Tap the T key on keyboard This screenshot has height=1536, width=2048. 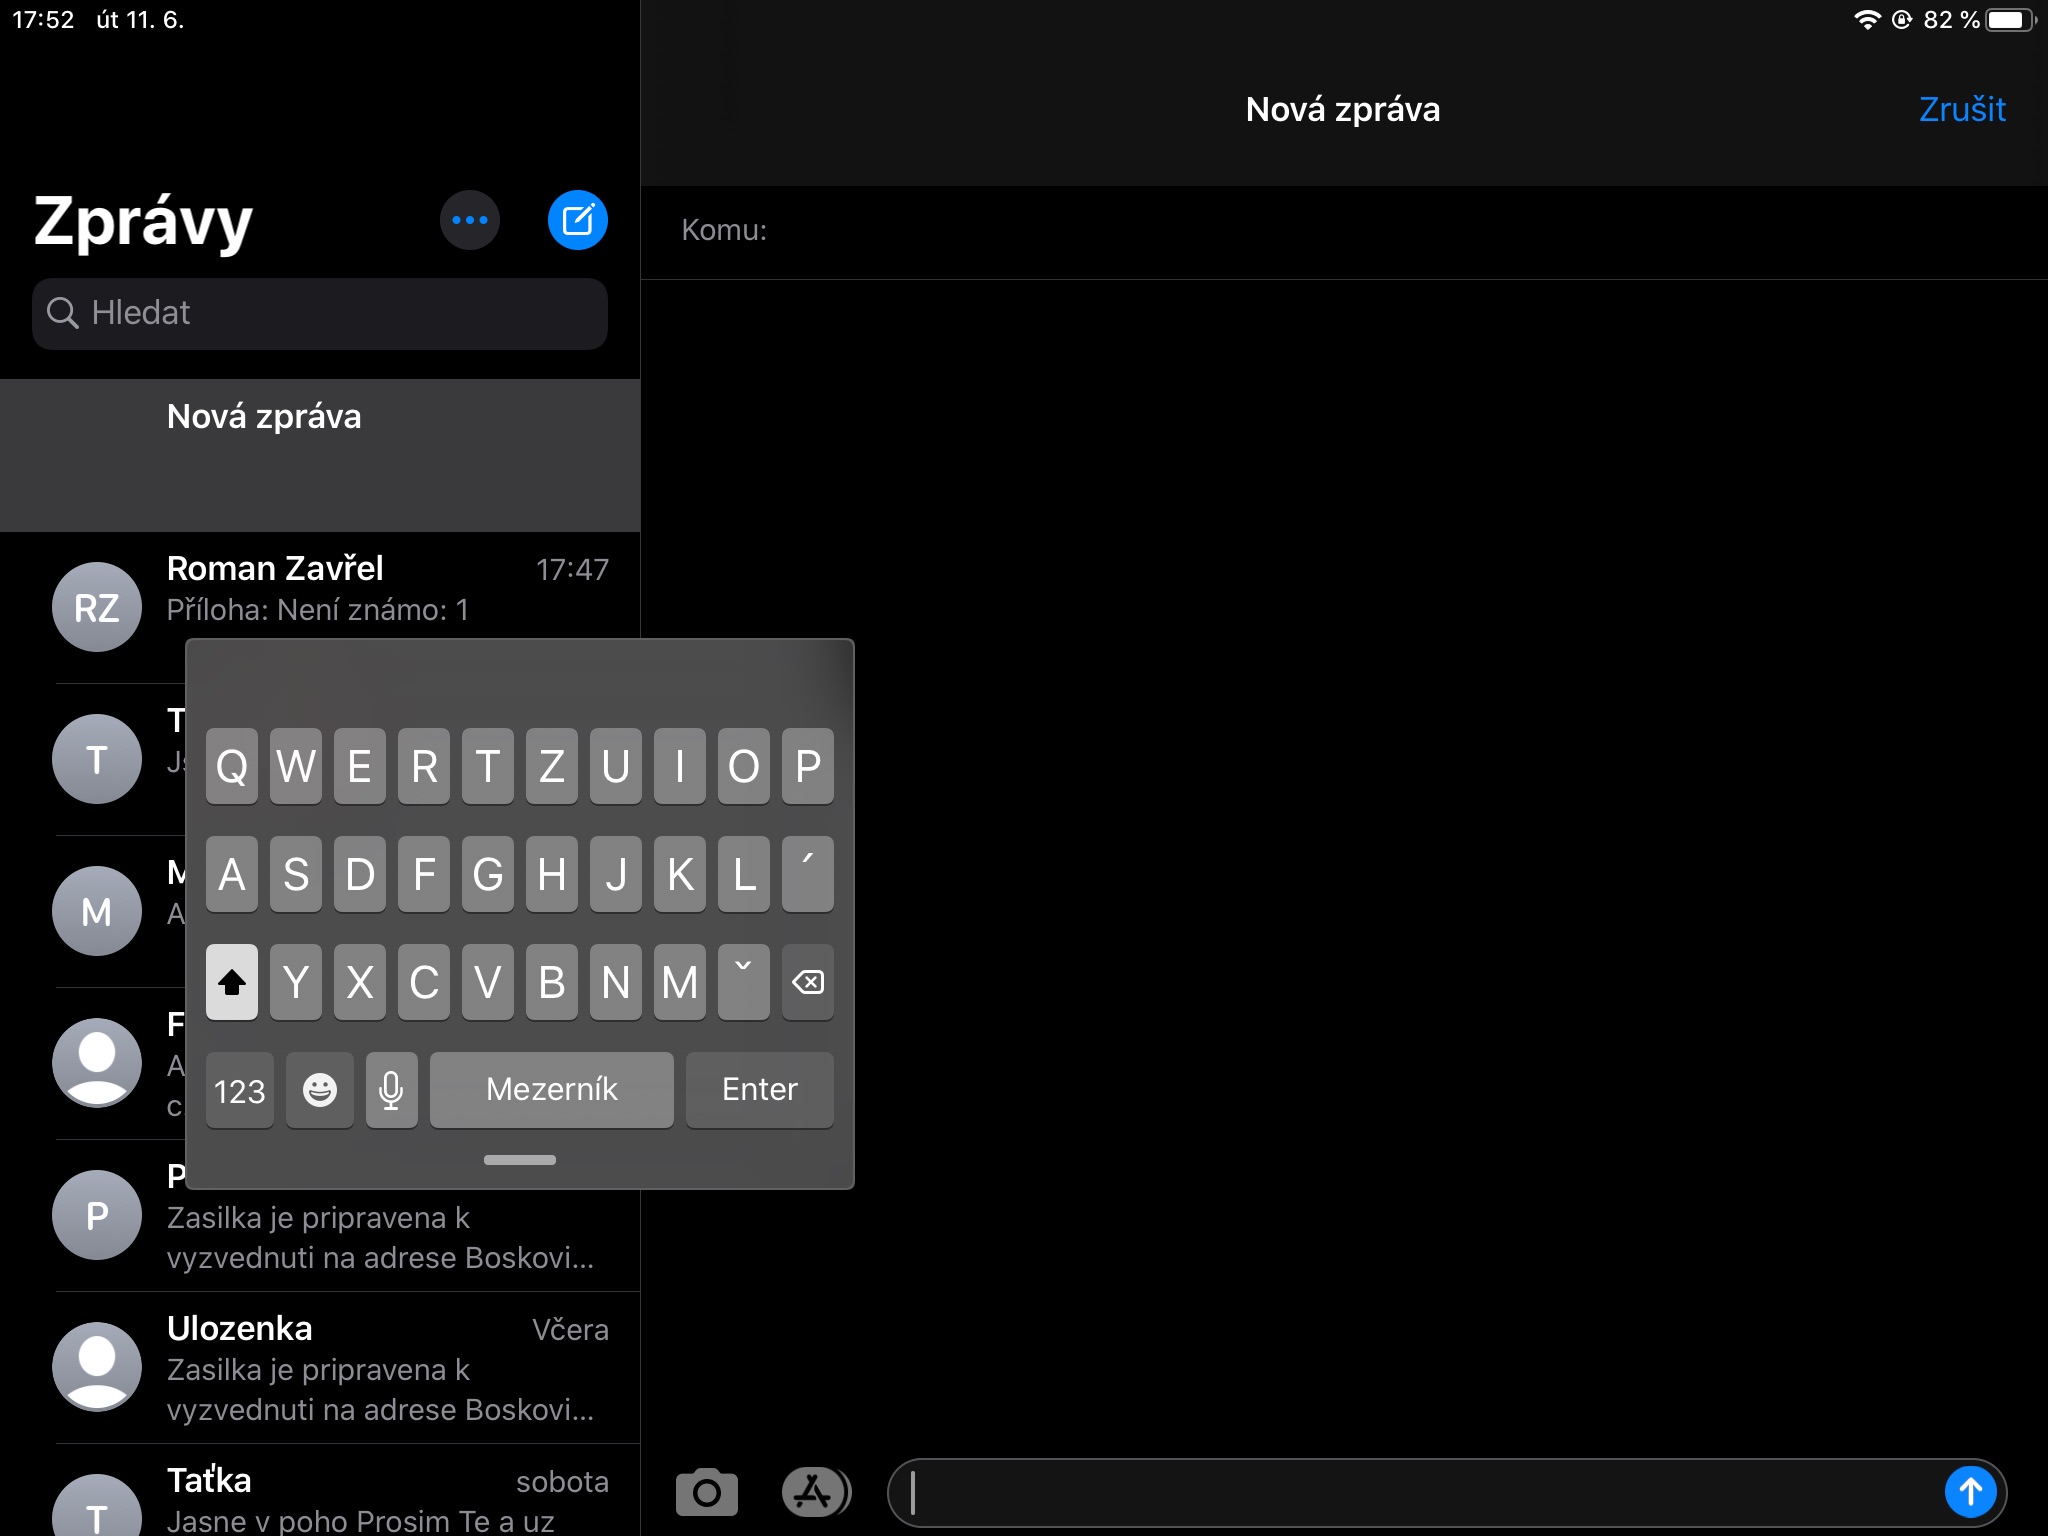pos(488,766)
